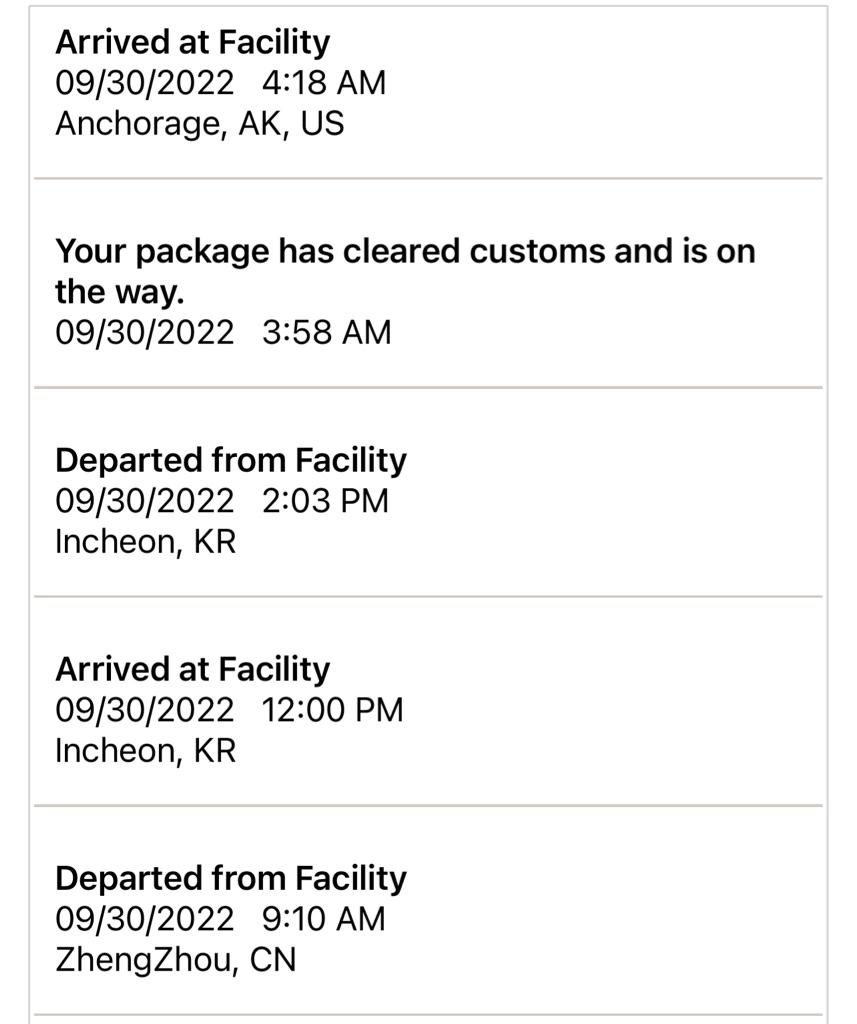Click the 3:58 AM timestamp
Viewport: 857px width, 1024px height.
pyautogui.click(x=326, y=332)
